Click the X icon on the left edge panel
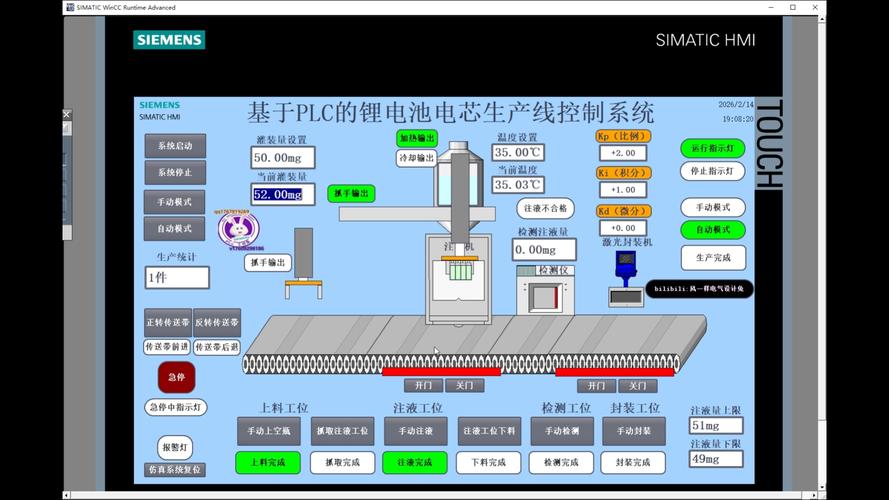Viewport: 889px width, 500px height. click(67, 114)
